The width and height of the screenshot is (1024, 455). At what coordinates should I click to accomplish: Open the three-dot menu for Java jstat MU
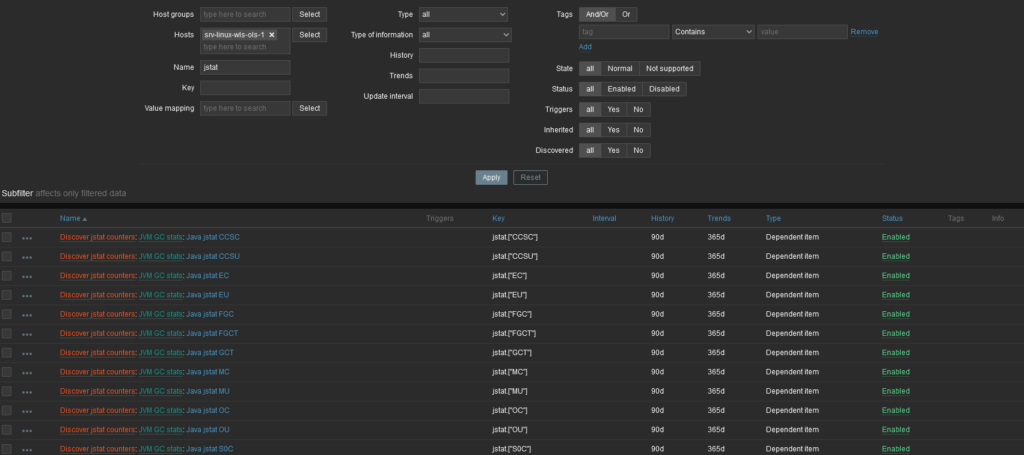(x=27, y=392)
